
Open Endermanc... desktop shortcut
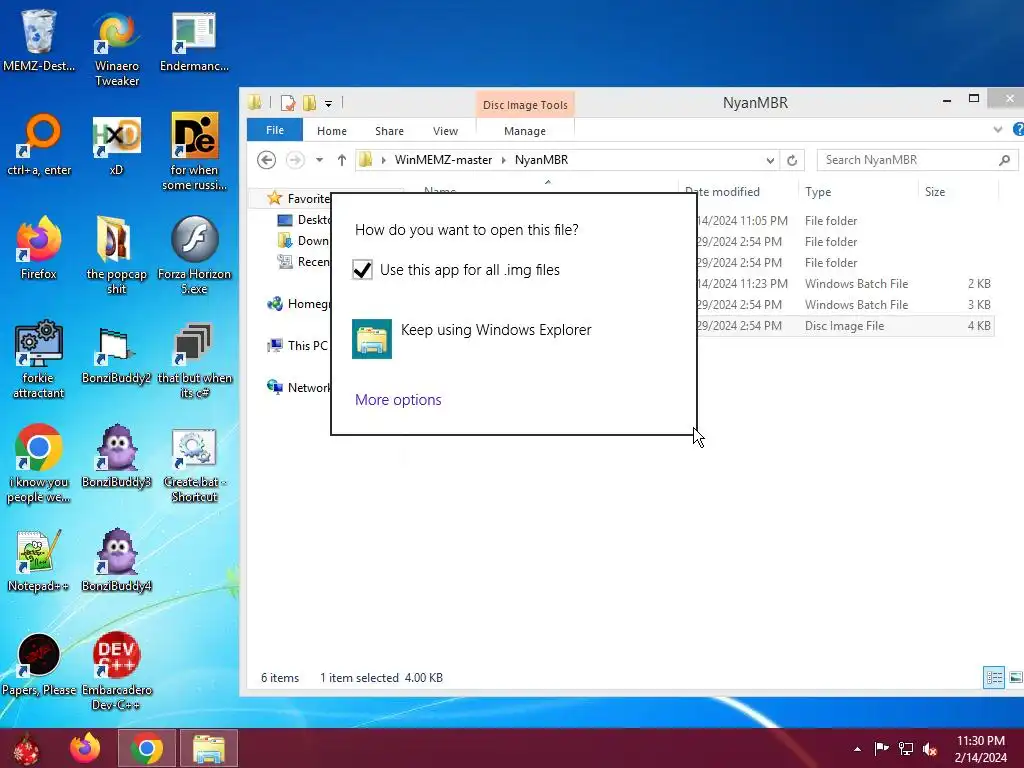[194, 40]
